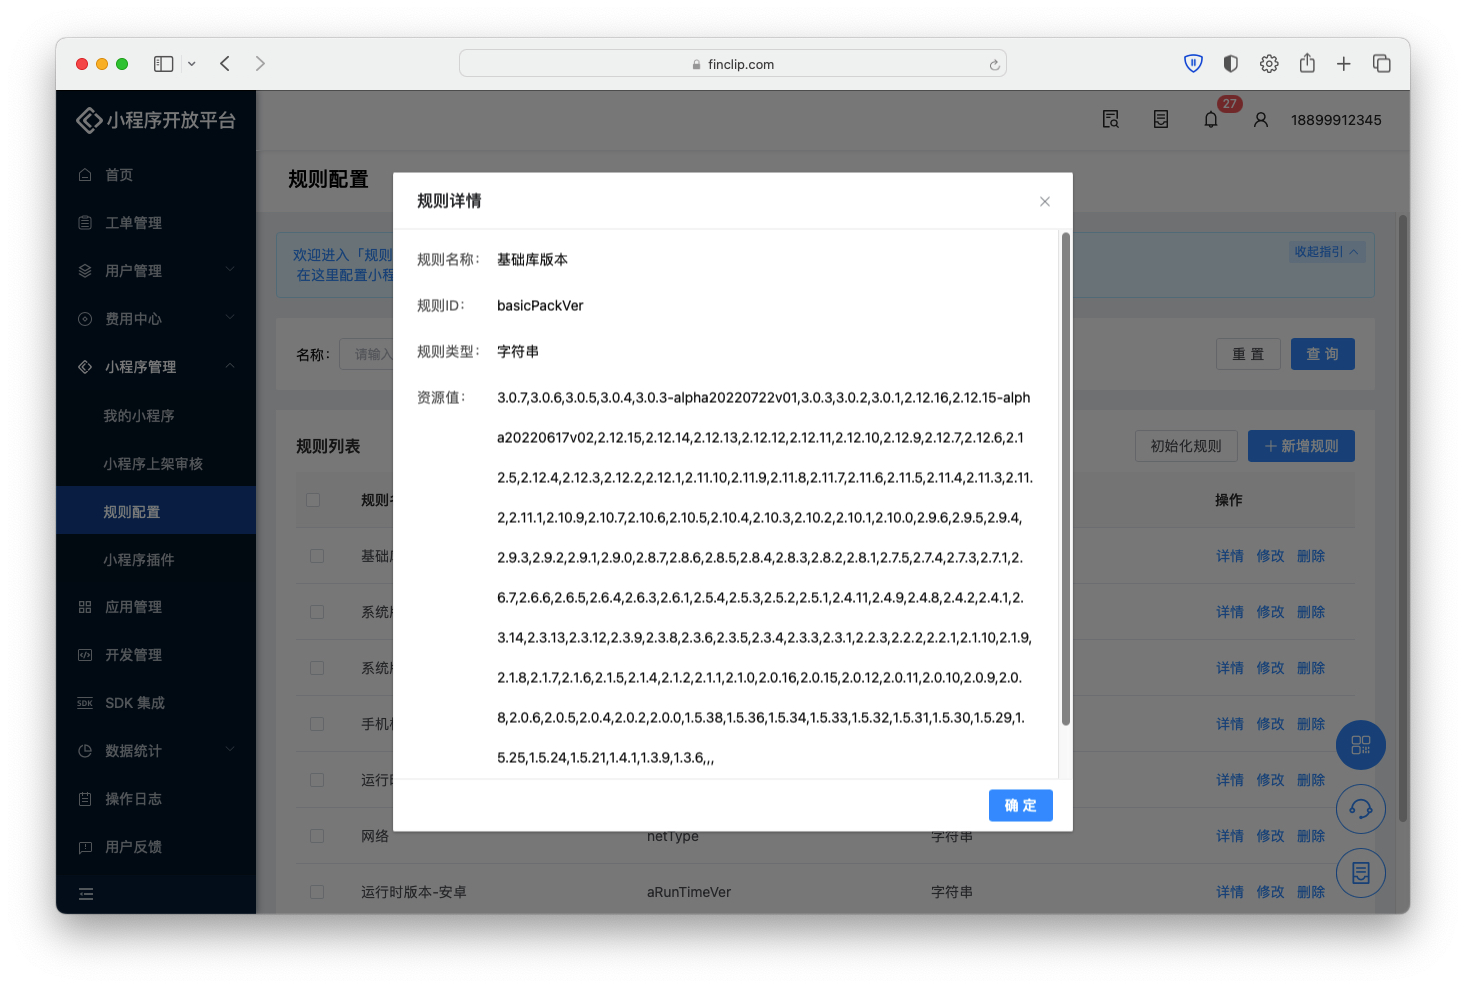Image resolution: width=1466 pixels, height=988 pixels.
Task: Expand the 数据统计 menu
Action: point(155,751)
